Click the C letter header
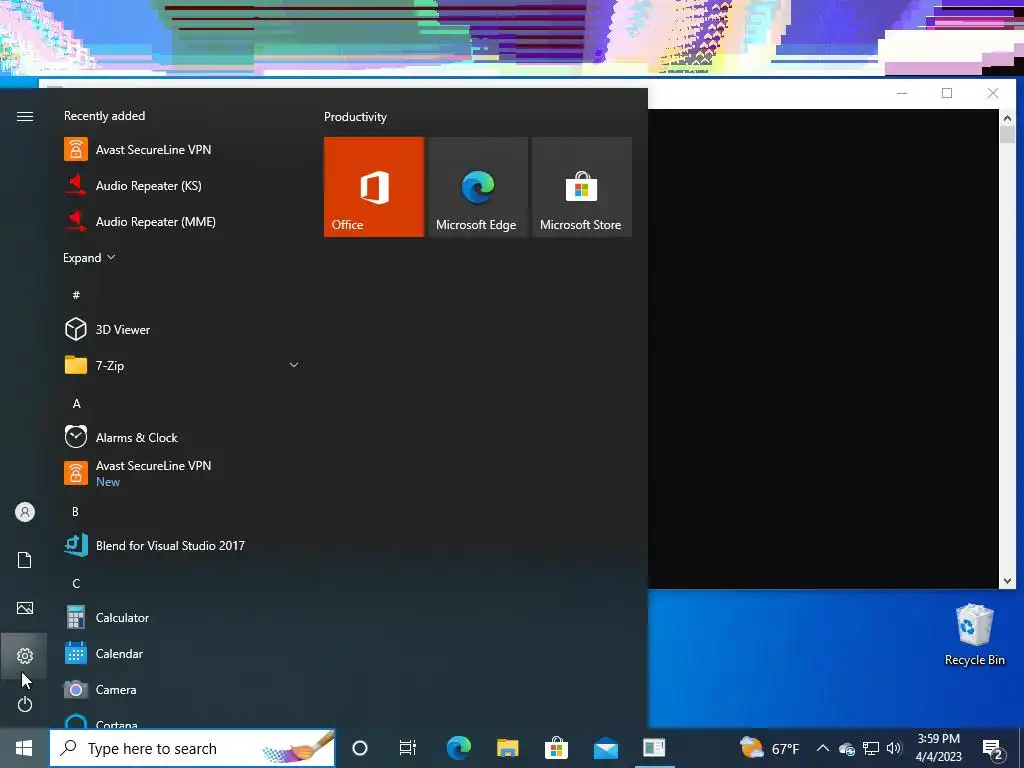This screenshot has width=1024, height=768. [76, 583]
